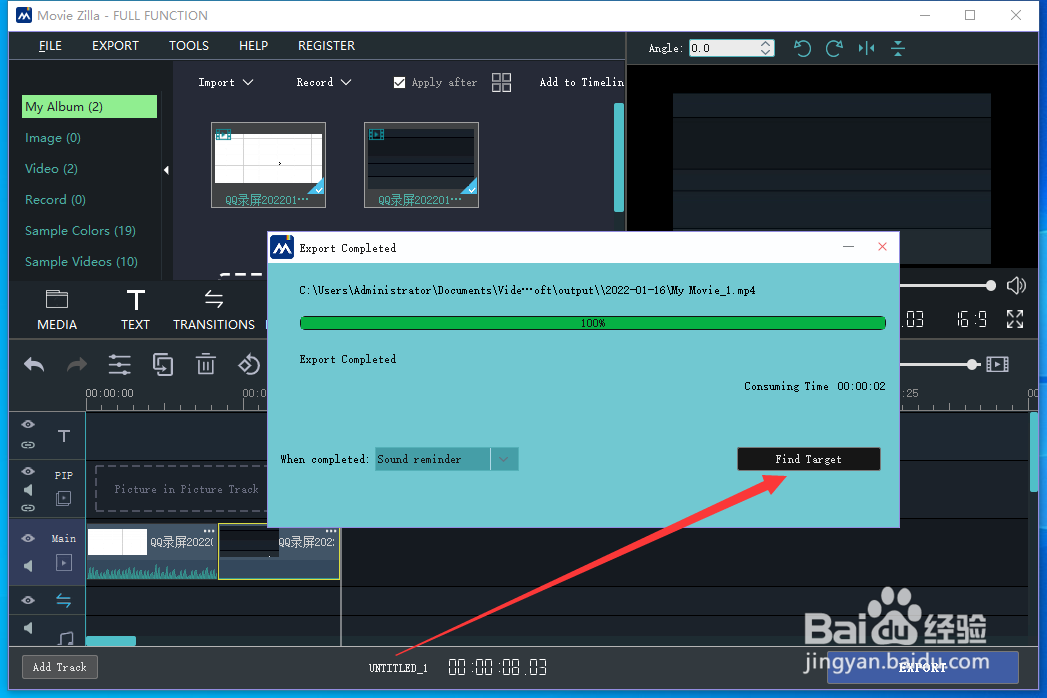Minimize the Export Completed dialog
This screenshot has height=698, width=1047.
[848, 247]
